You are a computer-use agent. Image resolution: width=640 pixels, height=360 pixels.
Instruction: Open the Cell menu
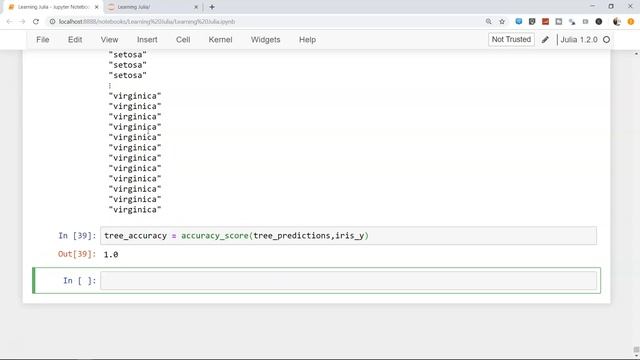tap(183, 40)
